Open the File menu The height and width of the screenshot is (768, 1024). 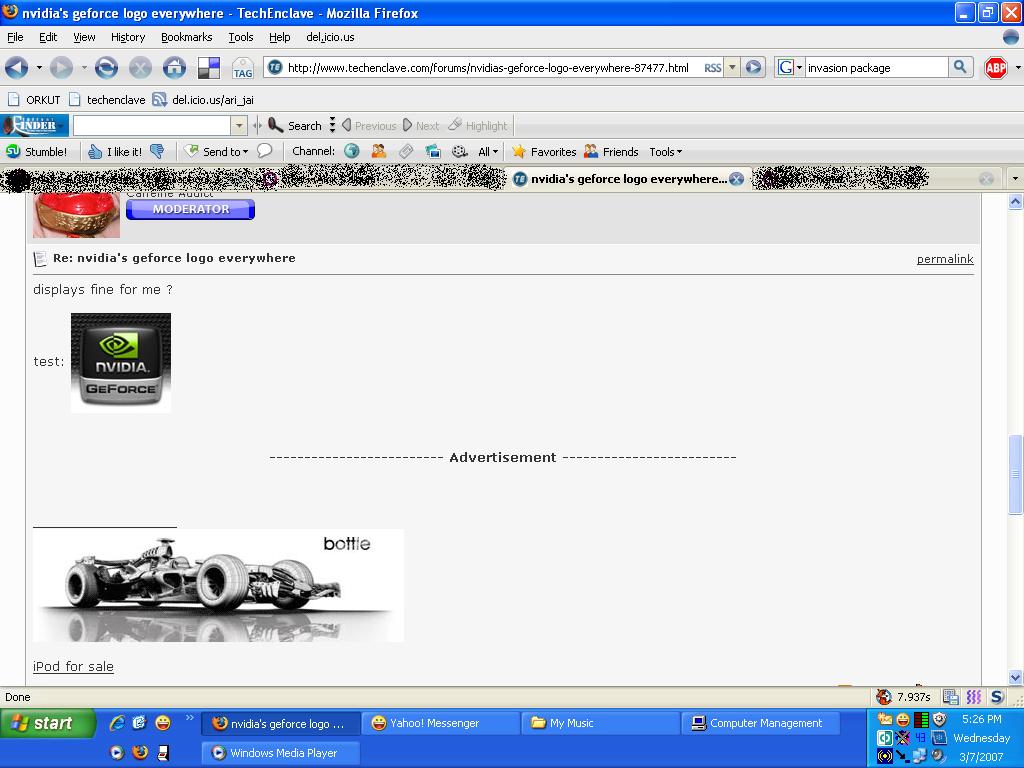pyautogui.click(x=15, y=37)
